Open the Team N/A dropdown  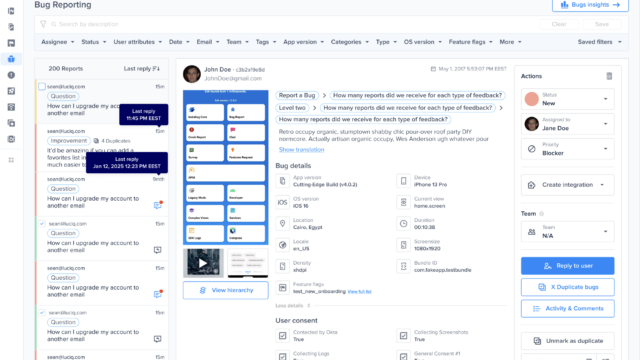click(567, 232)
